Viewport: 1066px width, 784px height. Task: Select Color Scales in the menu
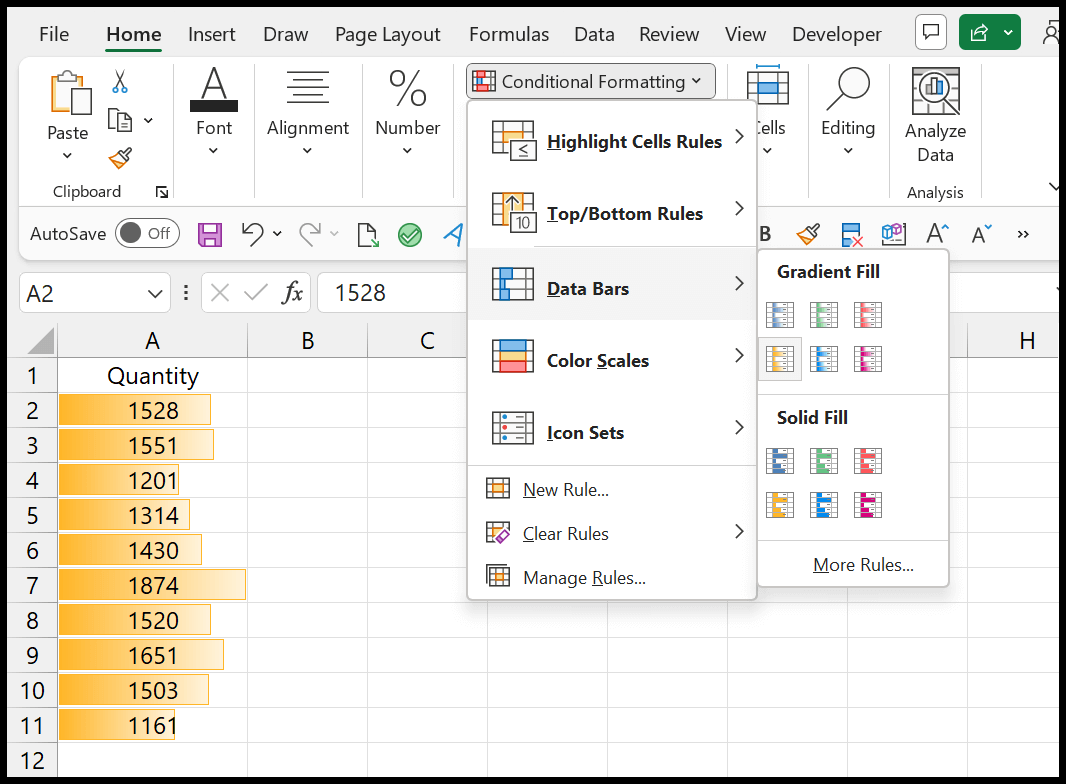(x=597, y=359)
